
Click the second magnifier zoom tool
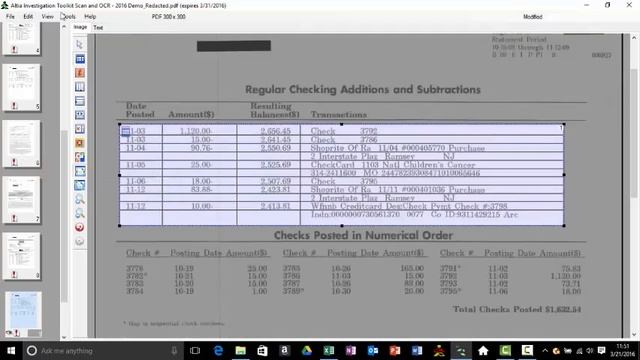point(80,213)
